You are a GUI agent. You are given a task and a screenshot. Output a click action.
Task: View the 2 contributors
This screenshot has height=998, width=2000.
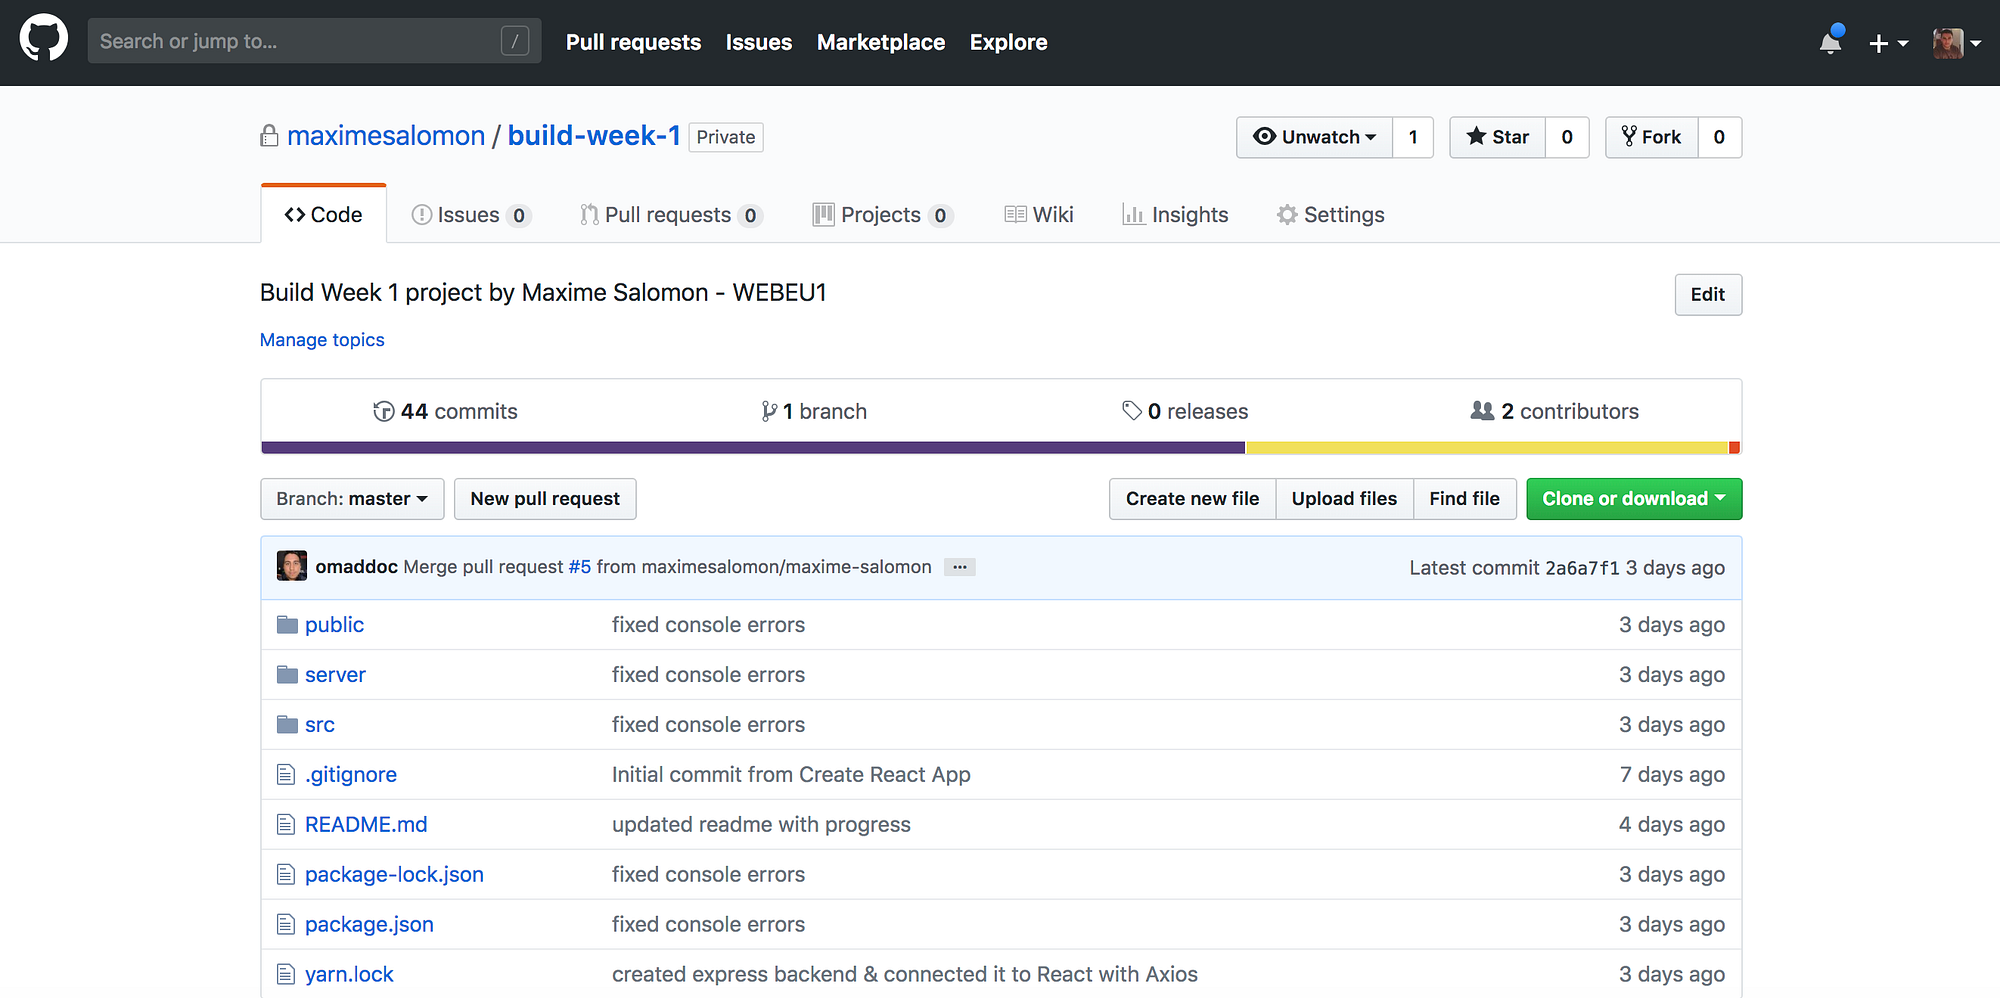pyautogui.click(x=1555, y=411)
